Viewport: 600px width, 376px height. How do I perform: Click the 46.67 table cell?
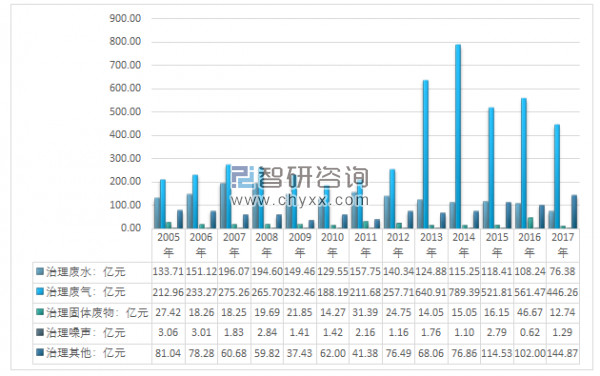tap(530, 313)
